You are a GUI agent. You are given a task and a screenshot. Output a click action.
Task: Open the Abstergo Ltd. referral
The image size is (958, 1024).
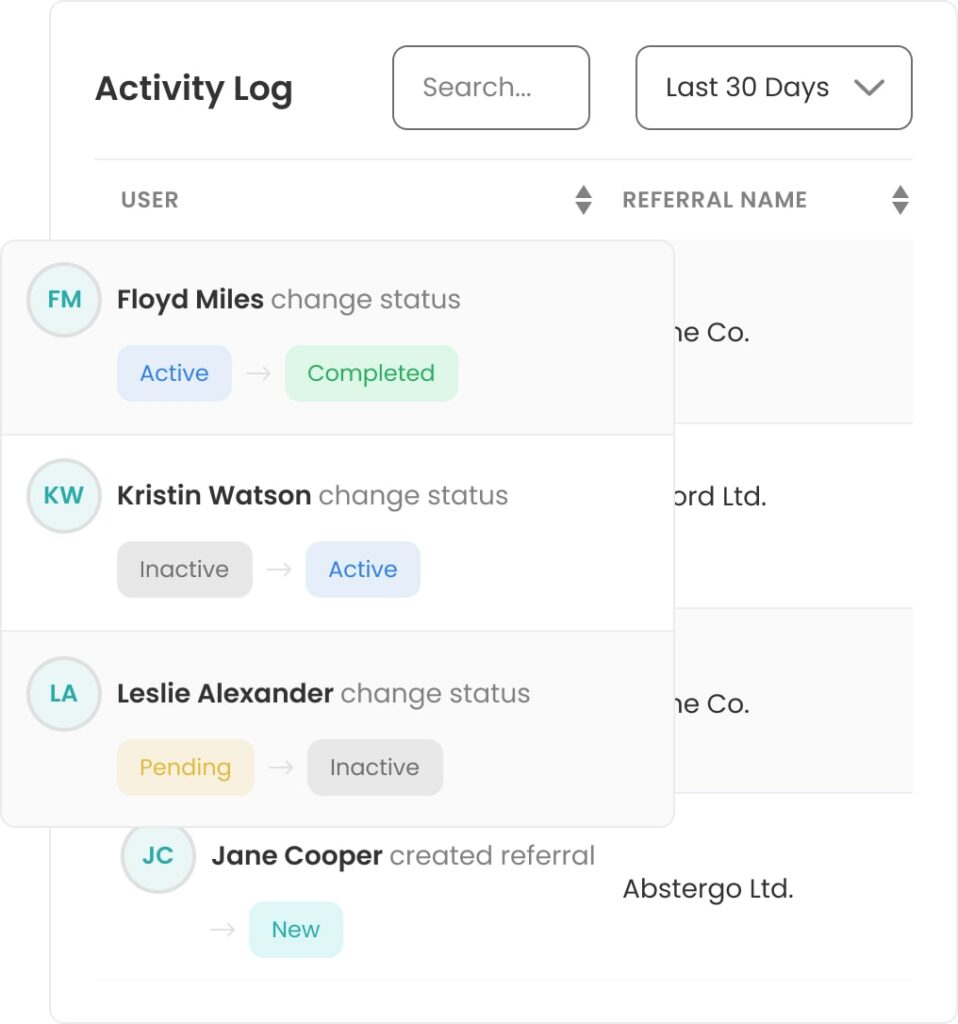708,889
